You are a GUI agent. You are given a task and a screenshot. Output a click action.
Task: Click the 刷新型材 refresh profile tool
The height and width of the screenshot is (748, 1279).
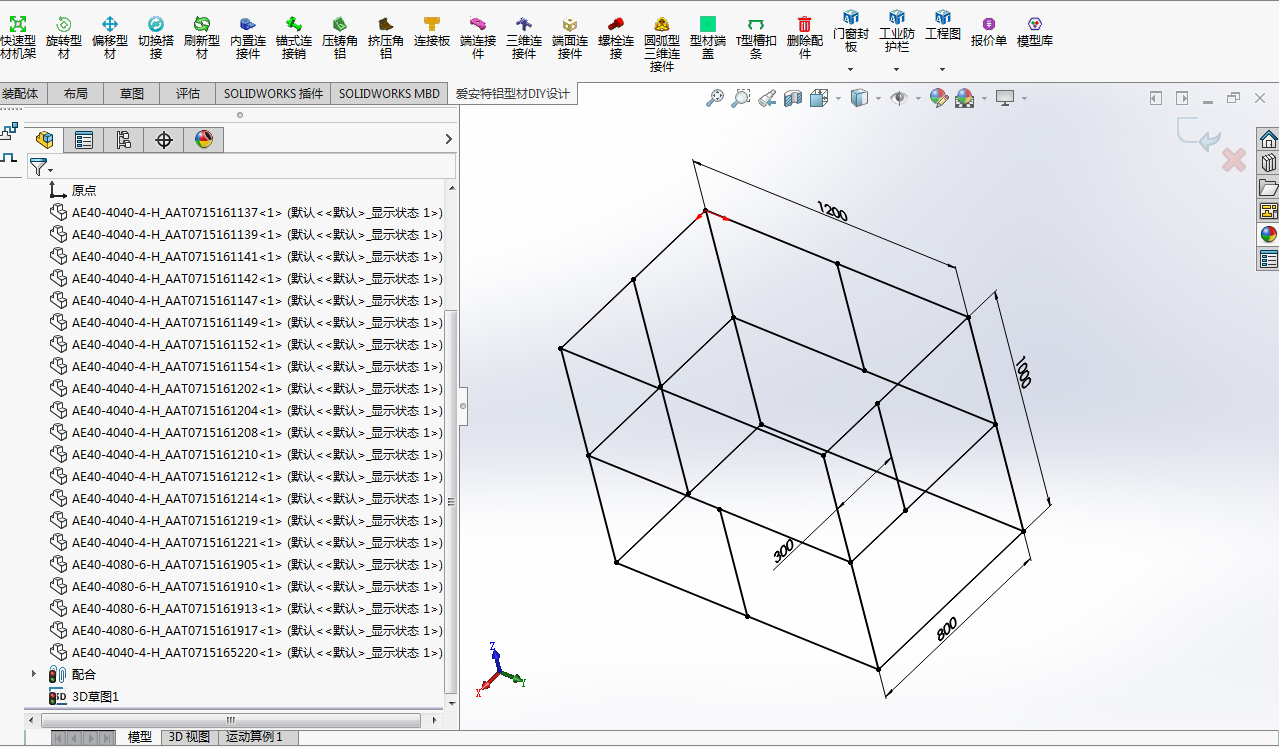click(x=202, y=37)
